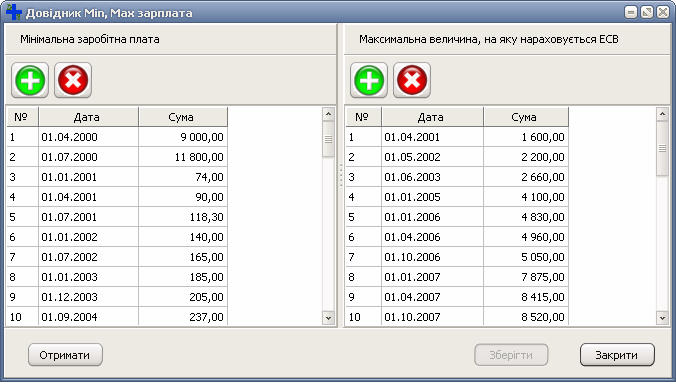The width and height of the screenshot is (676, 384).
Task: Select sum cell 4 960,00
Action: click(x=526, y=237)
